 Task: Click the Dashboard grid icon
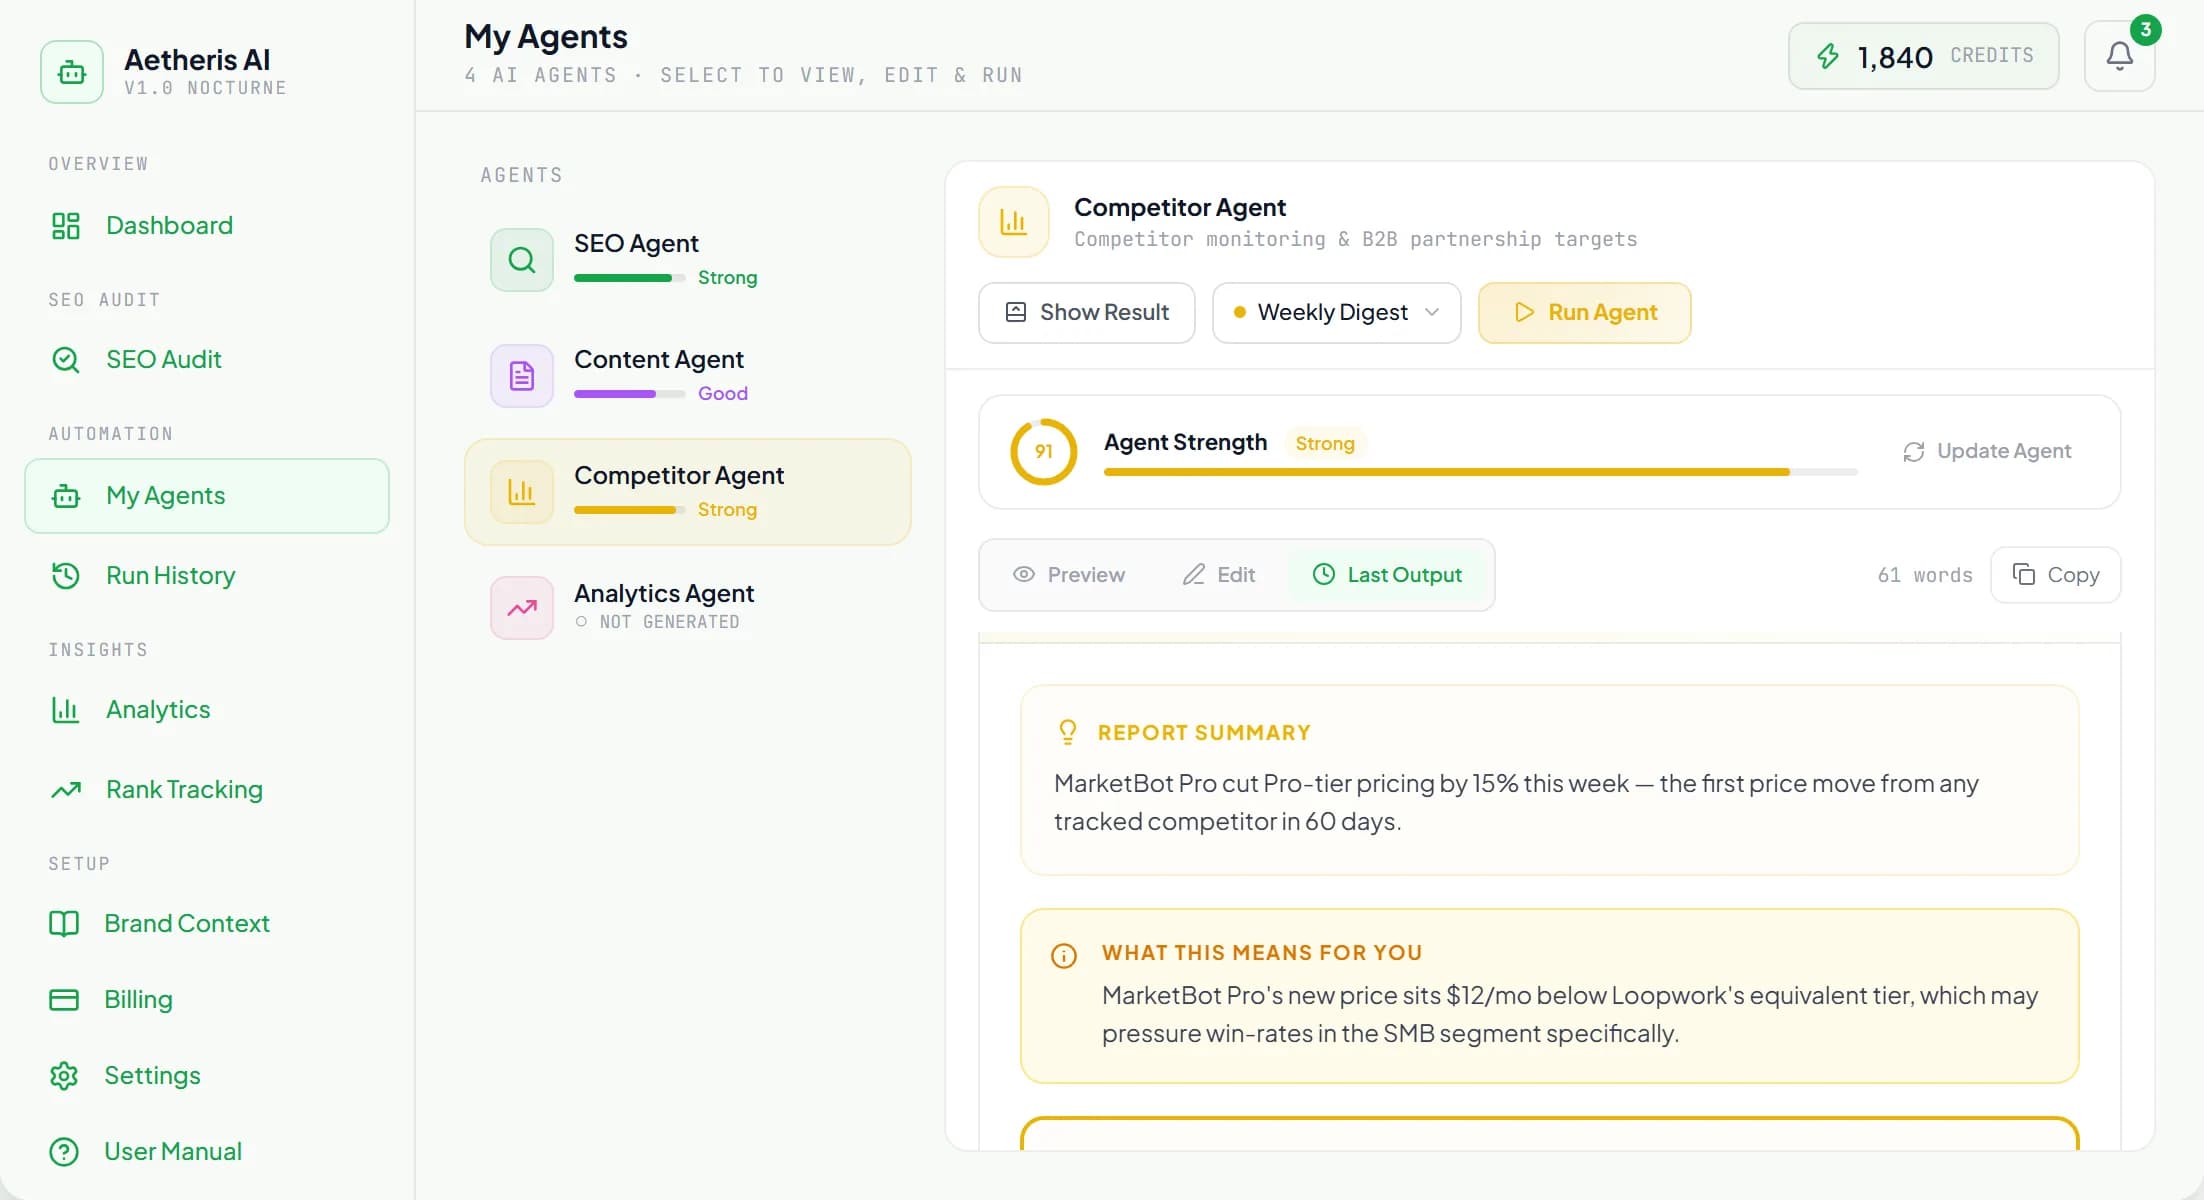[x=66, y=226]
